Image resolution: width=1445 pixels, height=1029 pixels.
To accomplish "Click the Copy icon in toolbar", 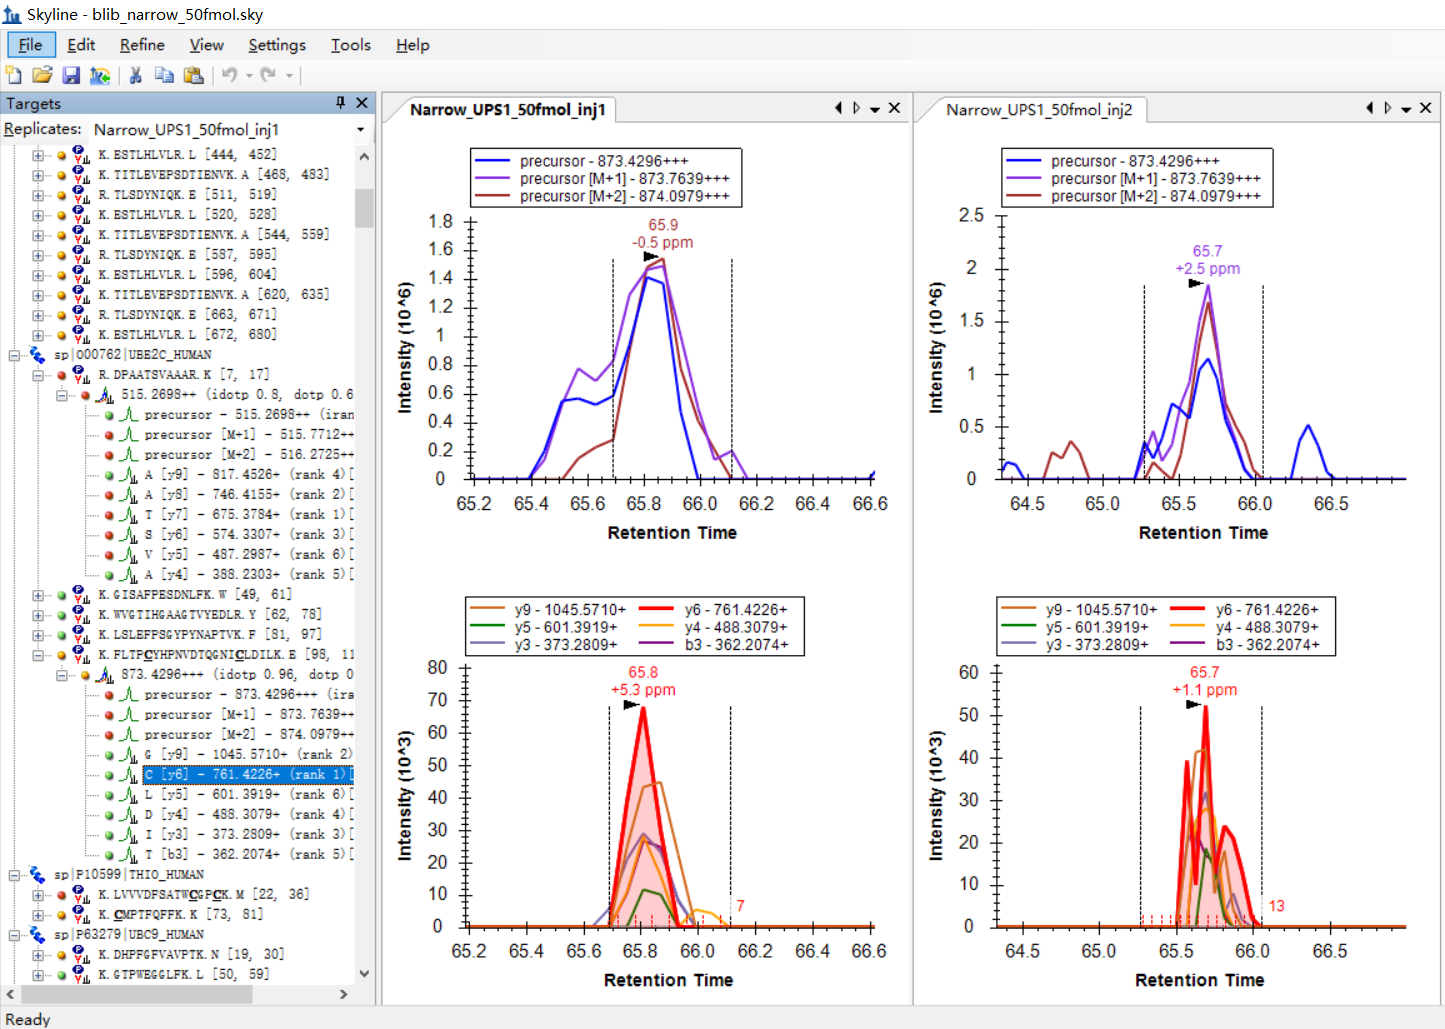I will [165, 75].
